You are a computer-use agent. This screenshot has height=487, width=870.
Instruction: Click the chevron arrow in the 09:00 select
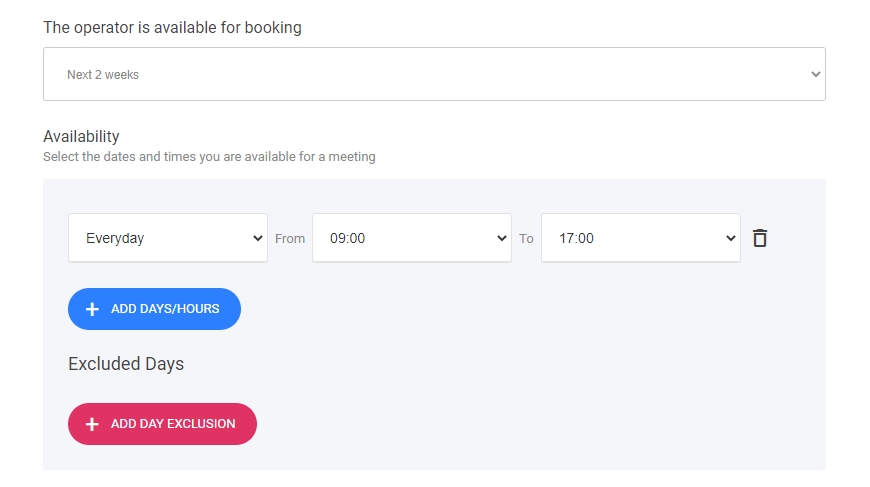501,238
